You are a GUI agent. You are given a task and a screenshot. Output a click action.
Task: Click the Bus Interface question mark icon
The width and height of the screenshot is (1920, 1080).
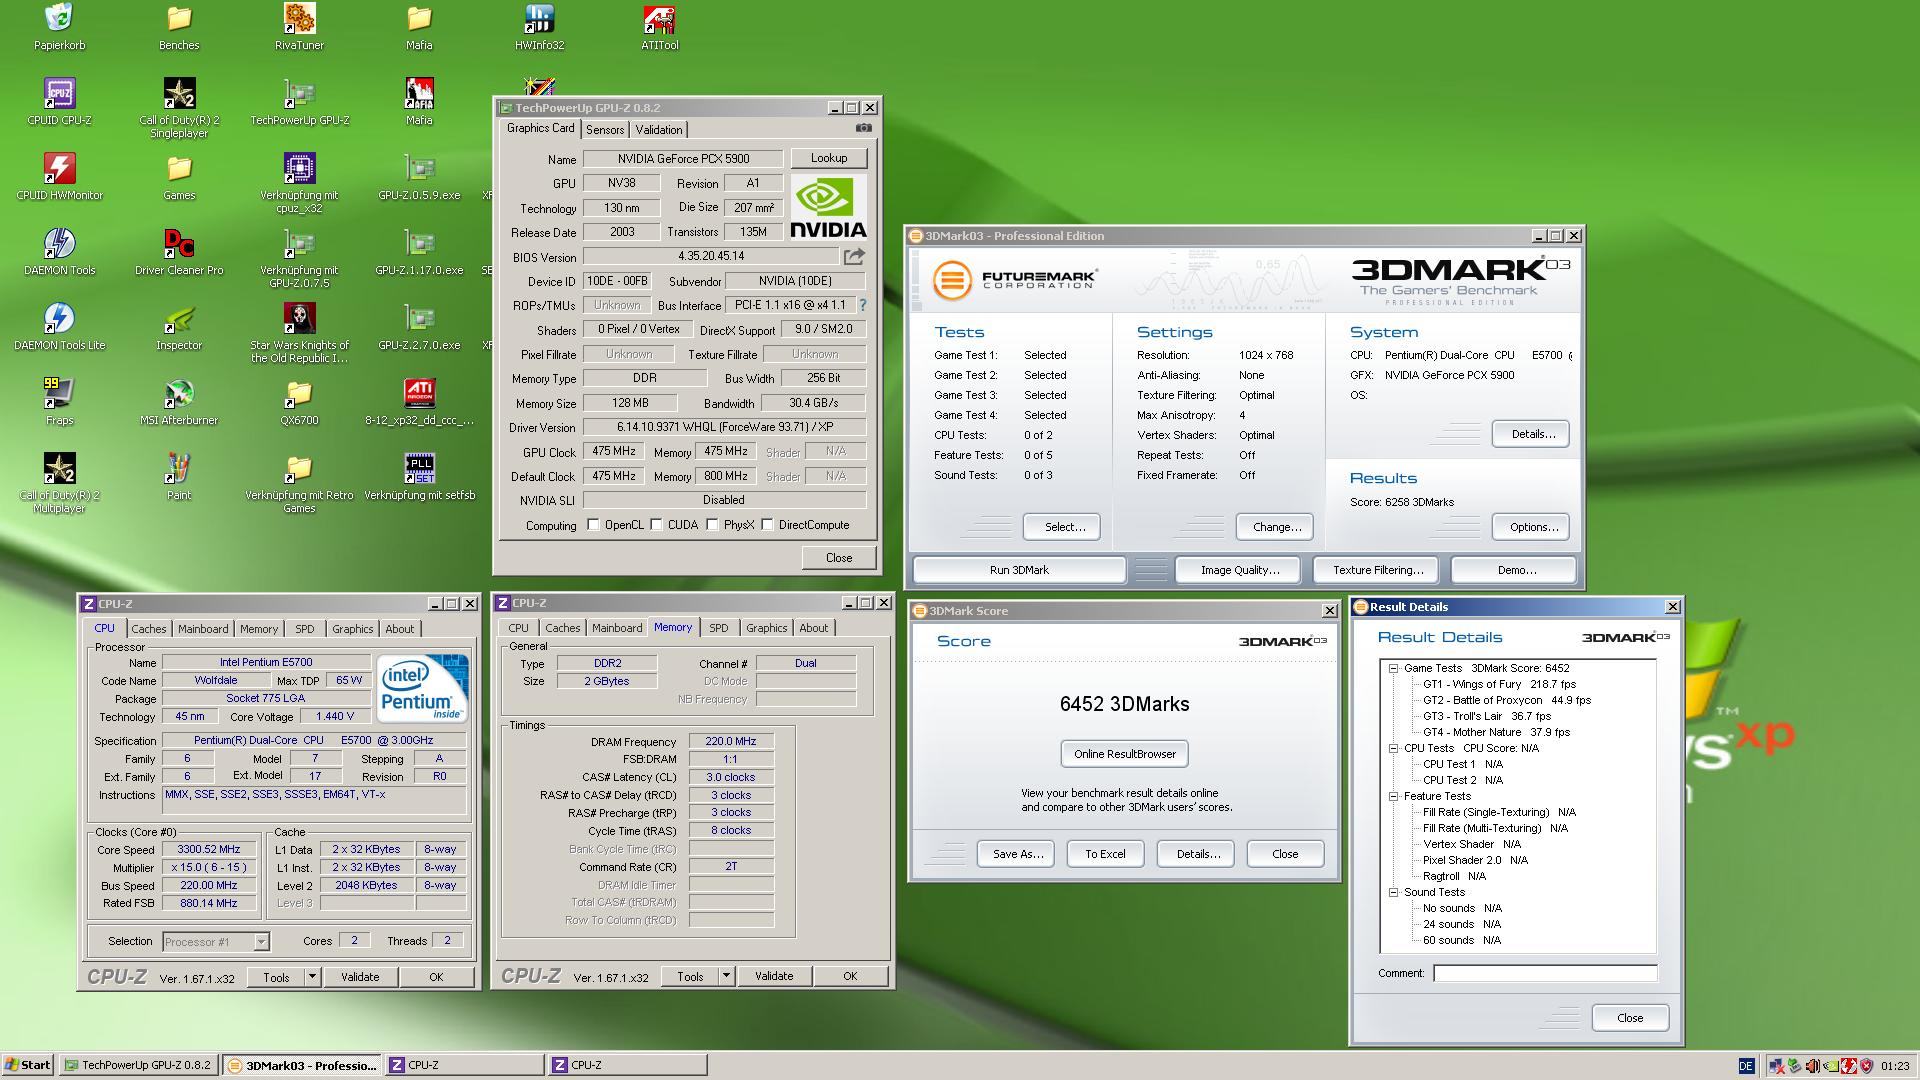(862, 305)
